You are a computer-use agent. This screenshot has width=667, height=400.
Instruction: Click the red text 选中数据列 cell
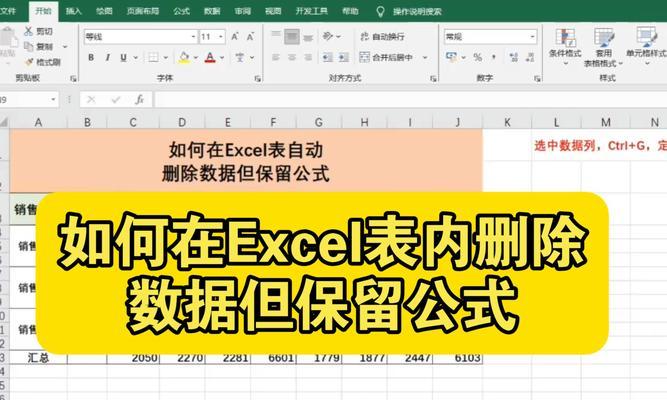click(600, 146)
